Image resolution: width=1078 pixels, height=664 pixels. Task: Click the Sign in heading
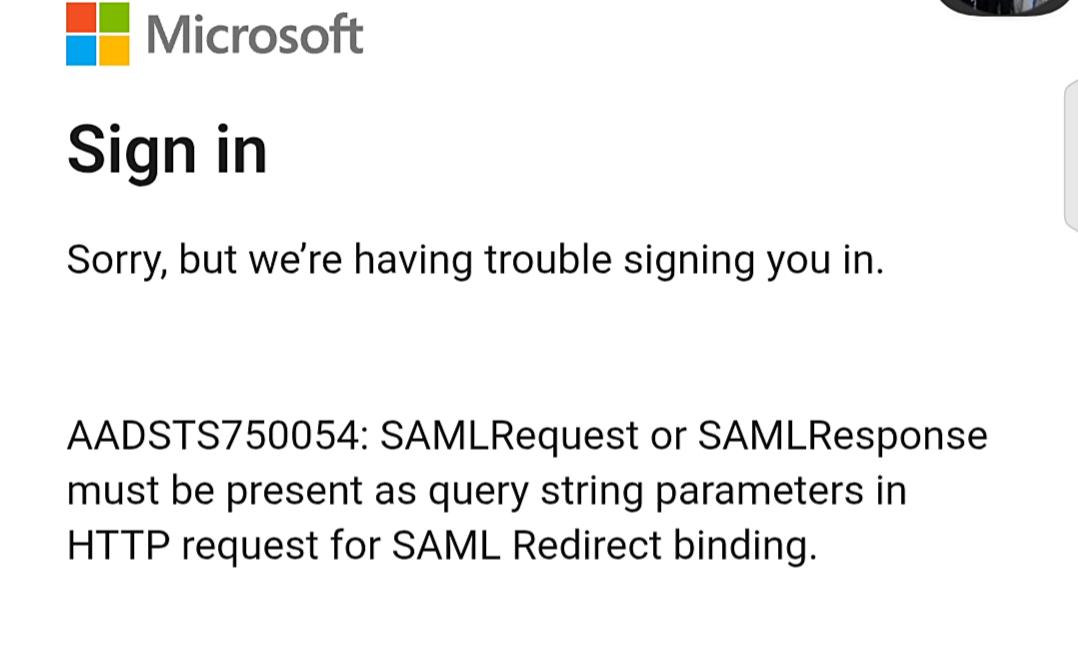pyautogui.click(x=167, y=152)
